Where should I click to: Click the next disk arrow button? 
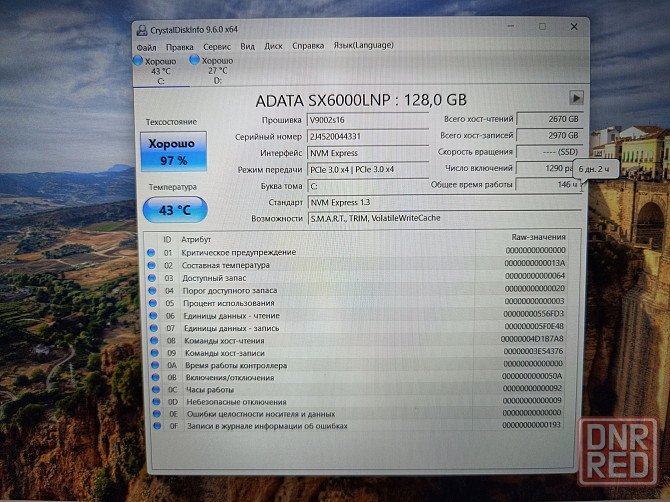[576, 97]
